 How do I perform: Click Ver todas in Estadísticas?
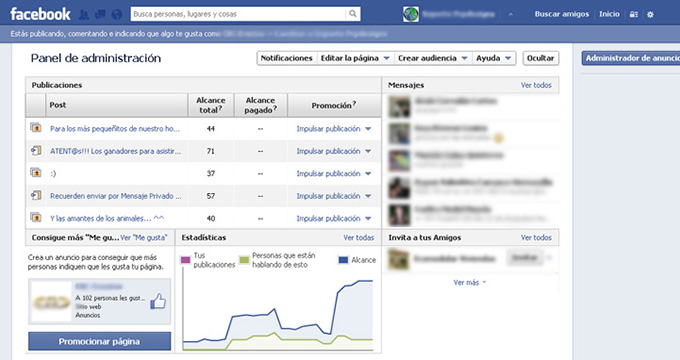tap(359, 238)
